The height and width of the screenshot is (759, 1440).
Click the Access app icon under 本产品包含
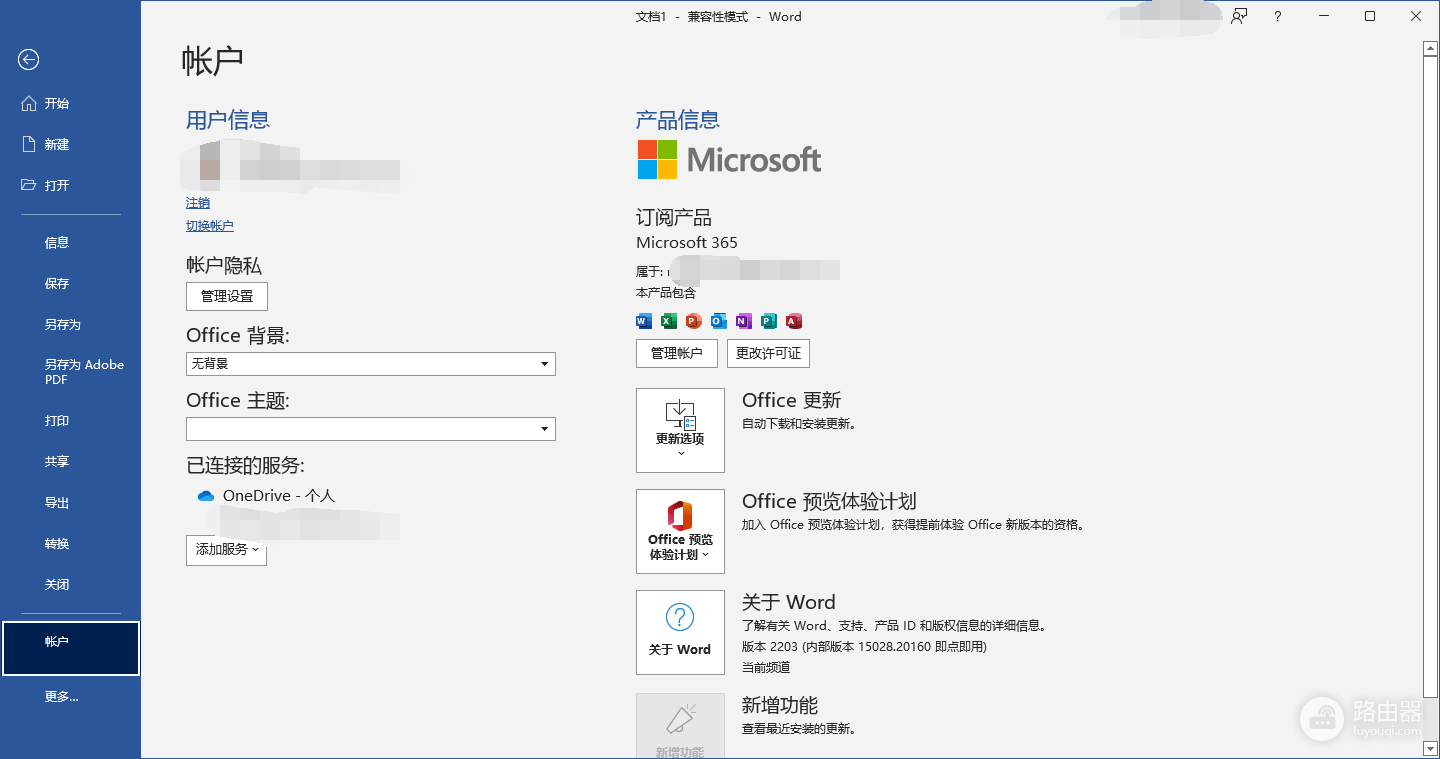click(x=794, y=321)
